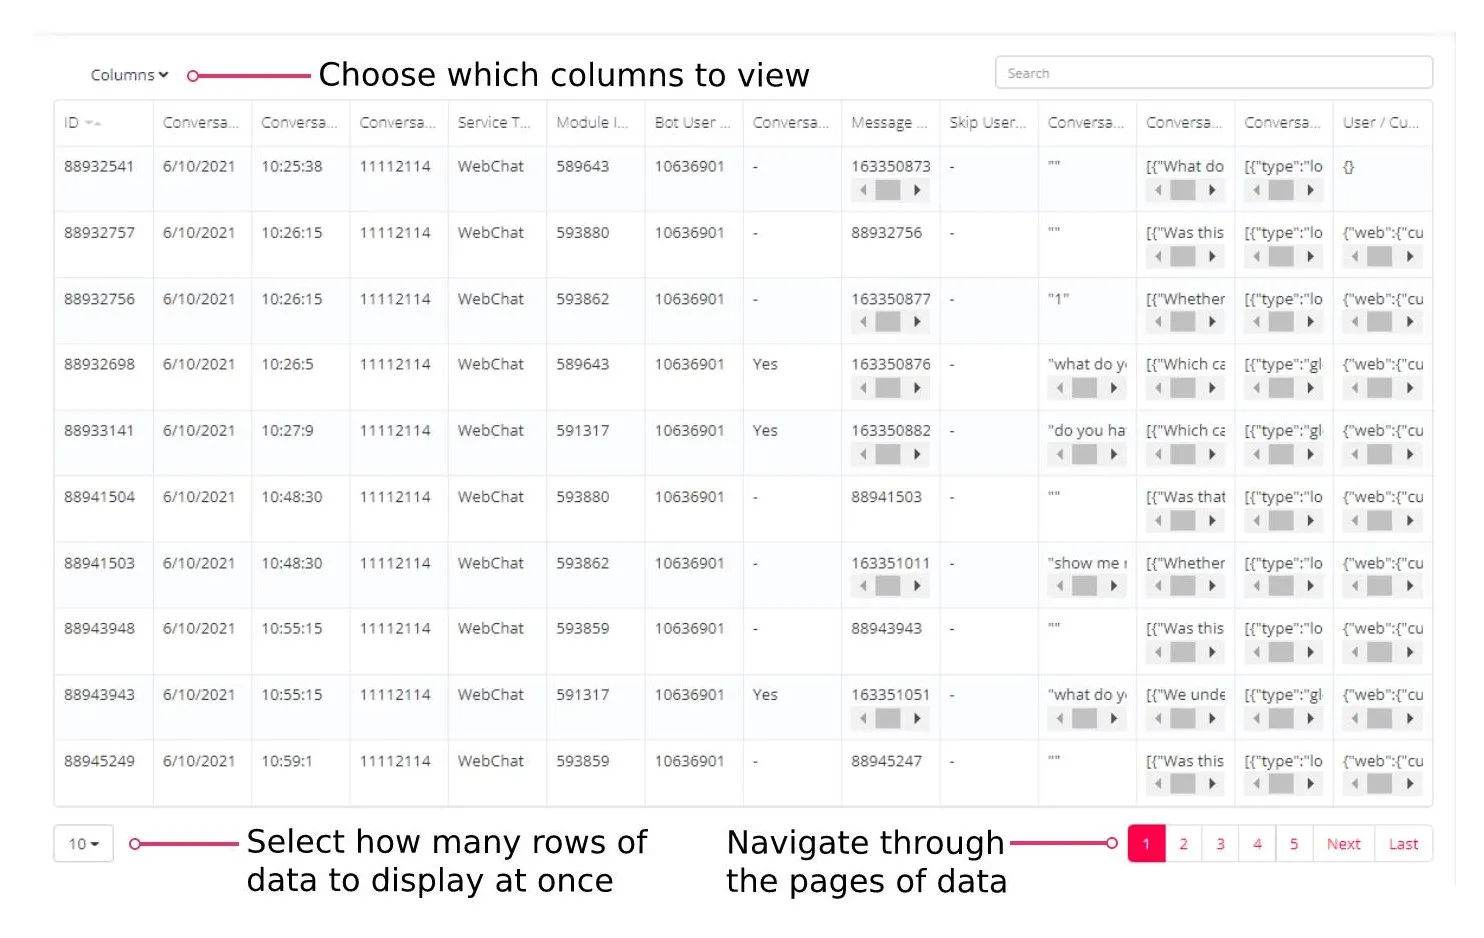
Task: Go to page 1 in pagination
Action: (1146, 844)
